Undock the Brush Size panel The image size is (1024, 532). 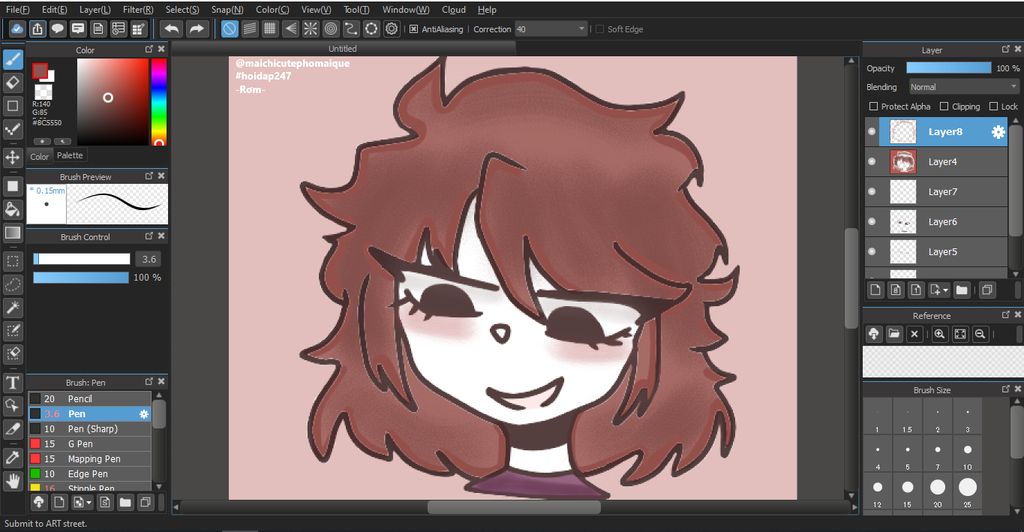1006,389
